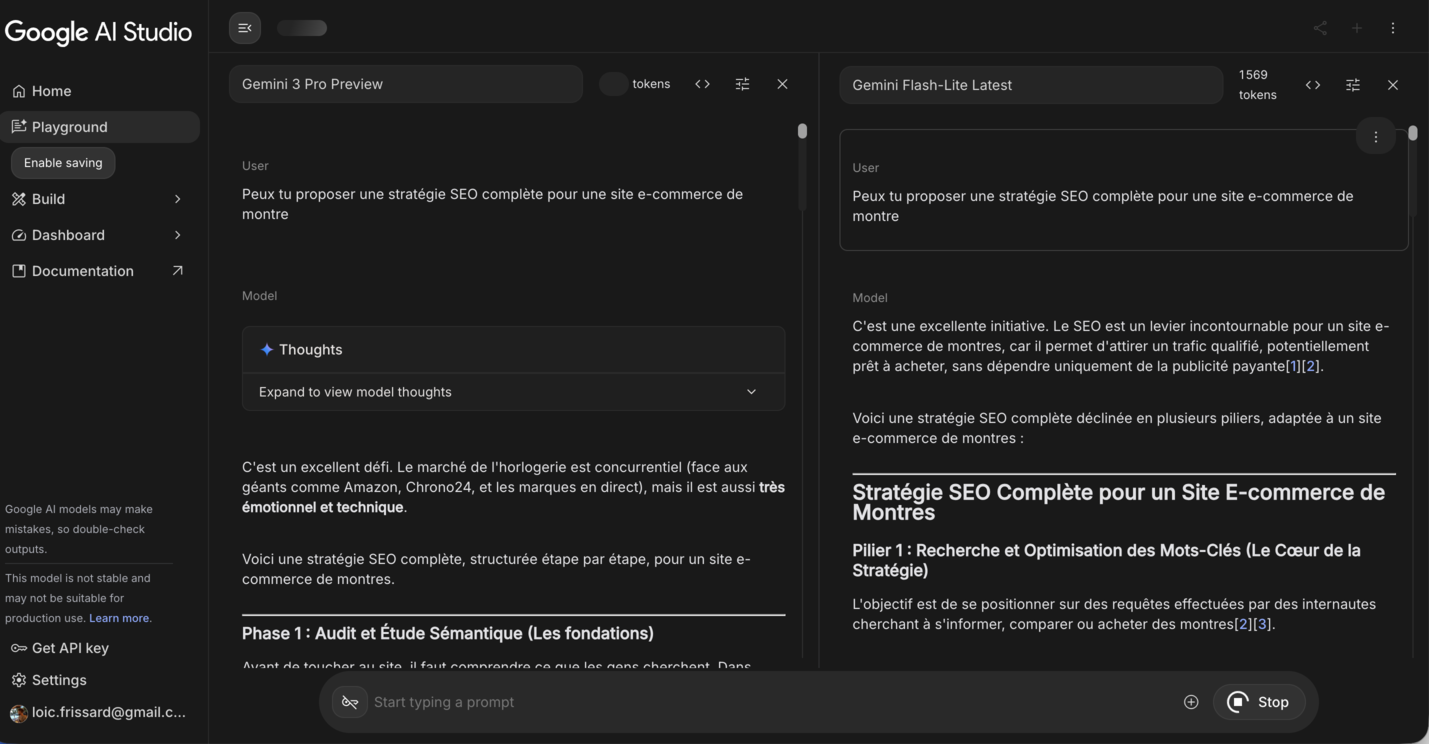Click the 'Google AI models may make mistakes' notice
This screenshot has width=1429, height=744.
coord(79,529)
